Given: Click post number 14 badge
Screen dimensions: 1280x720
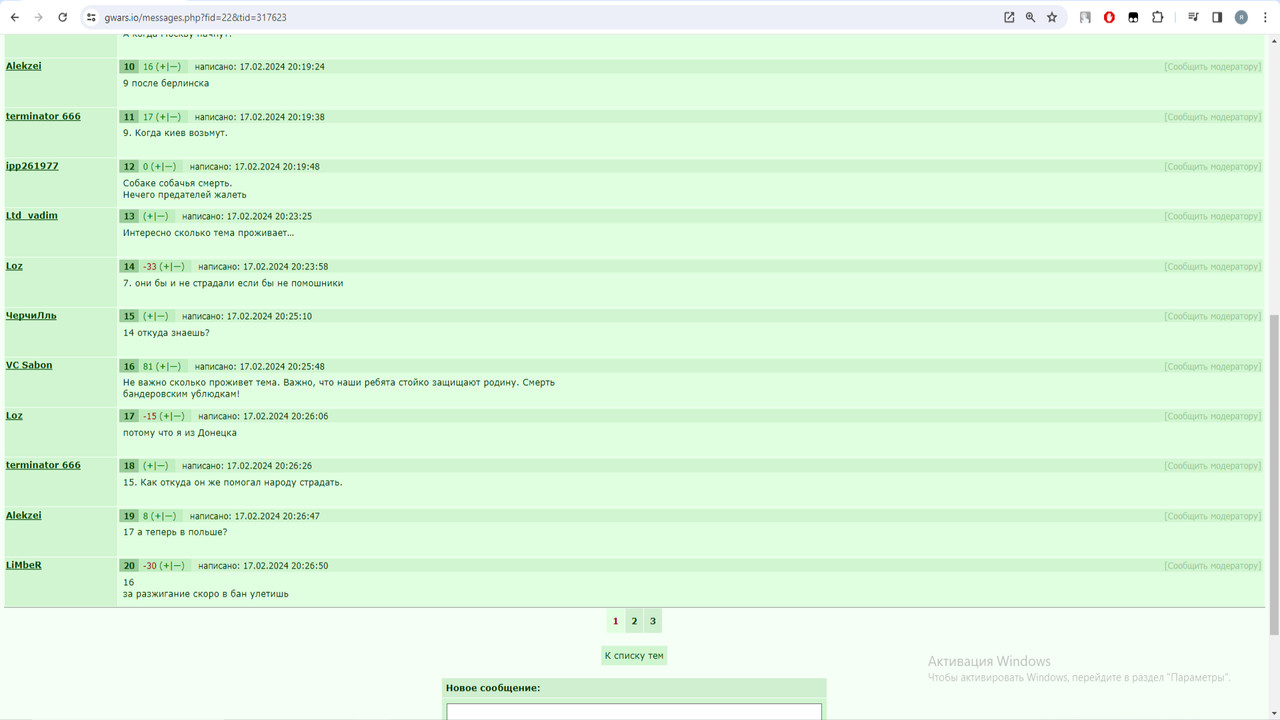Looking at the screenshot, I should 129,267.
